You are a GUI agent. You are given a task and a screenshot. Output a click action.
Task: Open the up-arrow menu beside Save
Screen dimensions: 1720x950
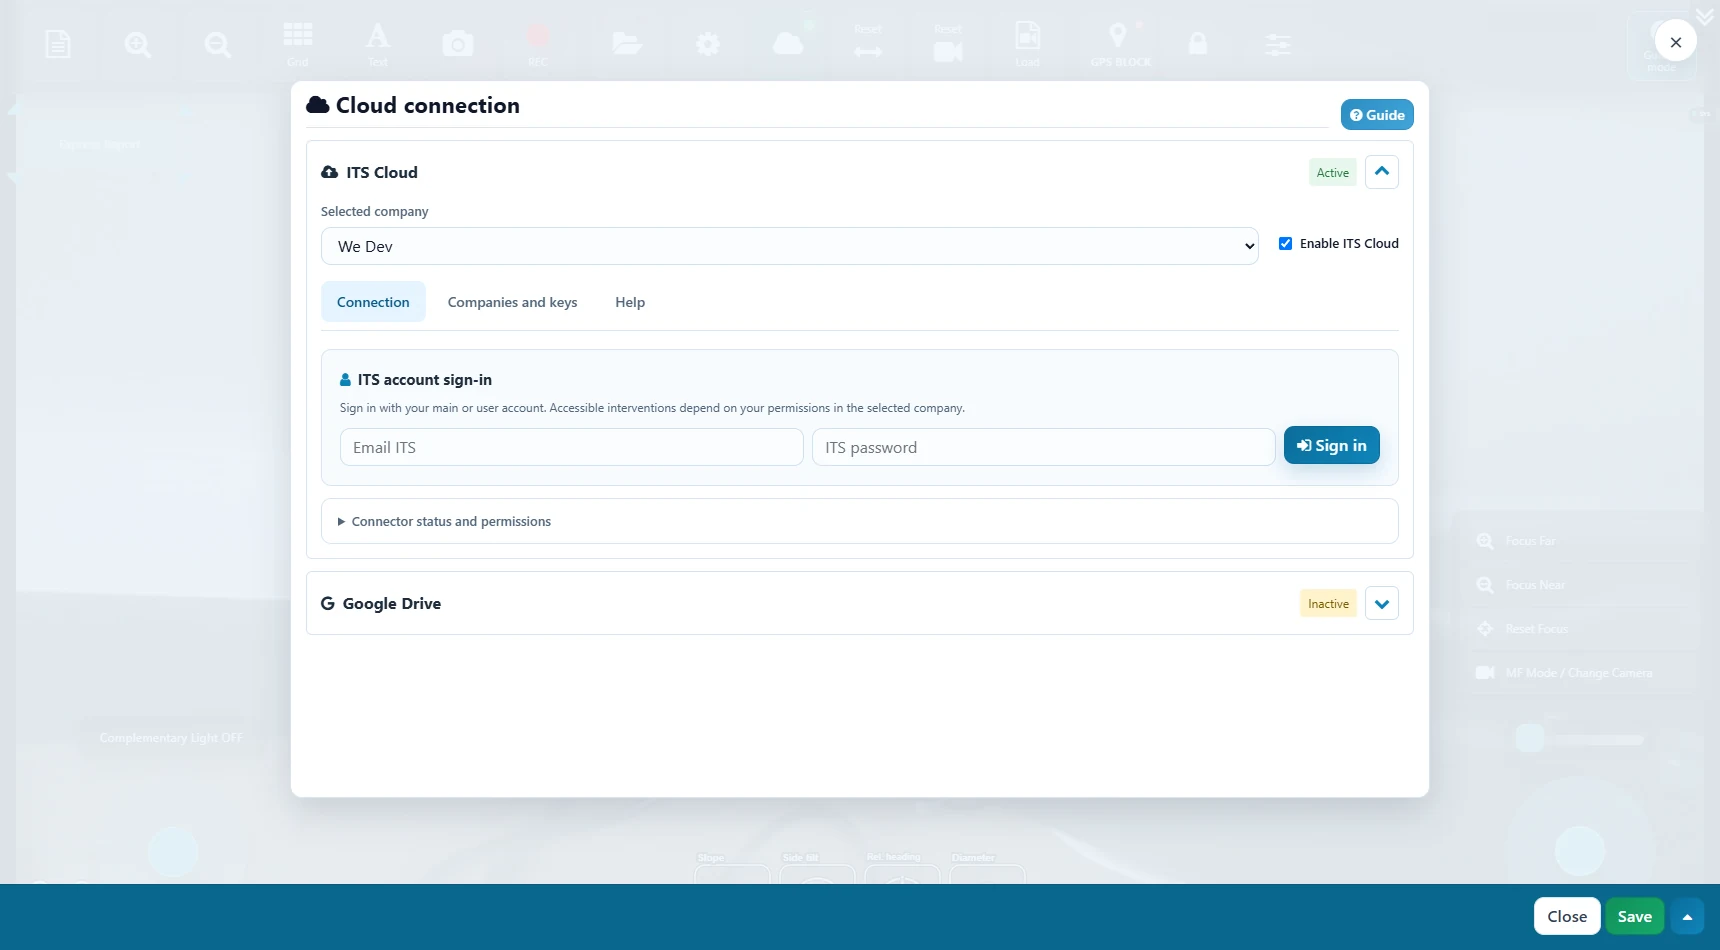coord(1687,917)
